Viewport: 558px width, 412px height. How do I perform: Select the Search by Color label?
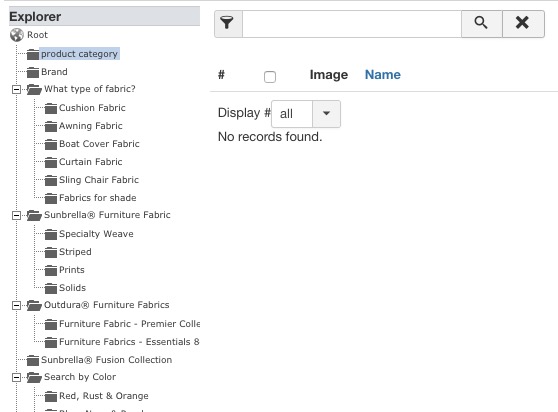pyautogui.click(x=80, y=377)
